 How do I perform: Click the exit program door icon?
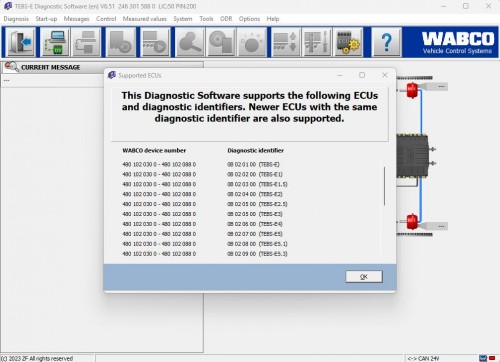(x=21, y=42)
